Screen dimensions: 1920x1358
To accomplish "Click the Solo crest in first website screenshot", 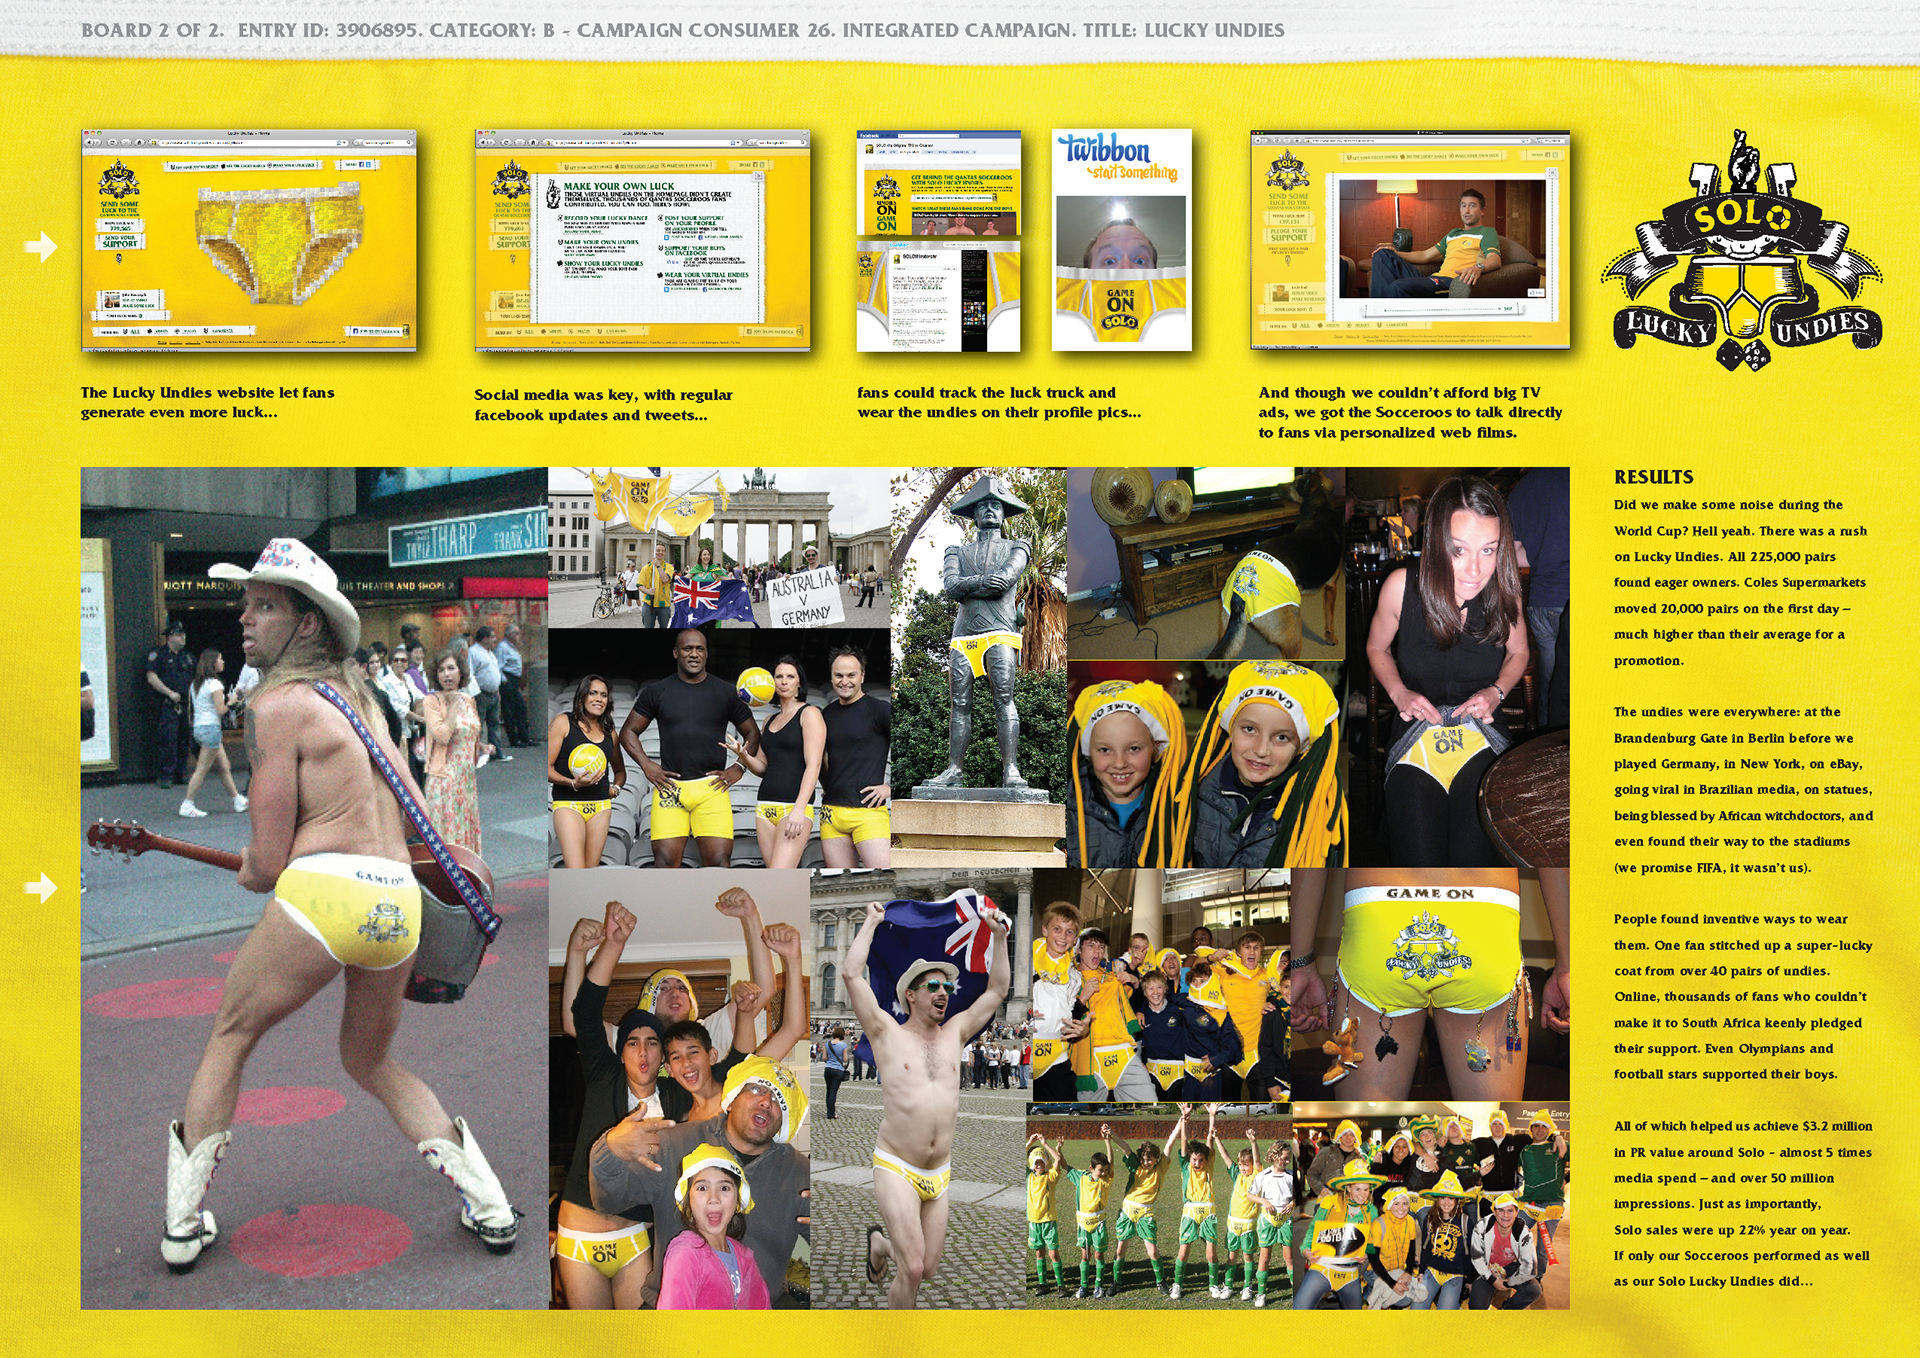I will point(119,180).
